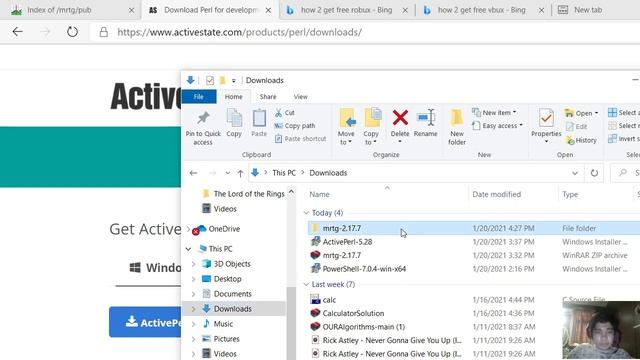The image size is (640, 360).
Task: Open recent locations dropdown arrow
Action: [x=227, y=173]
